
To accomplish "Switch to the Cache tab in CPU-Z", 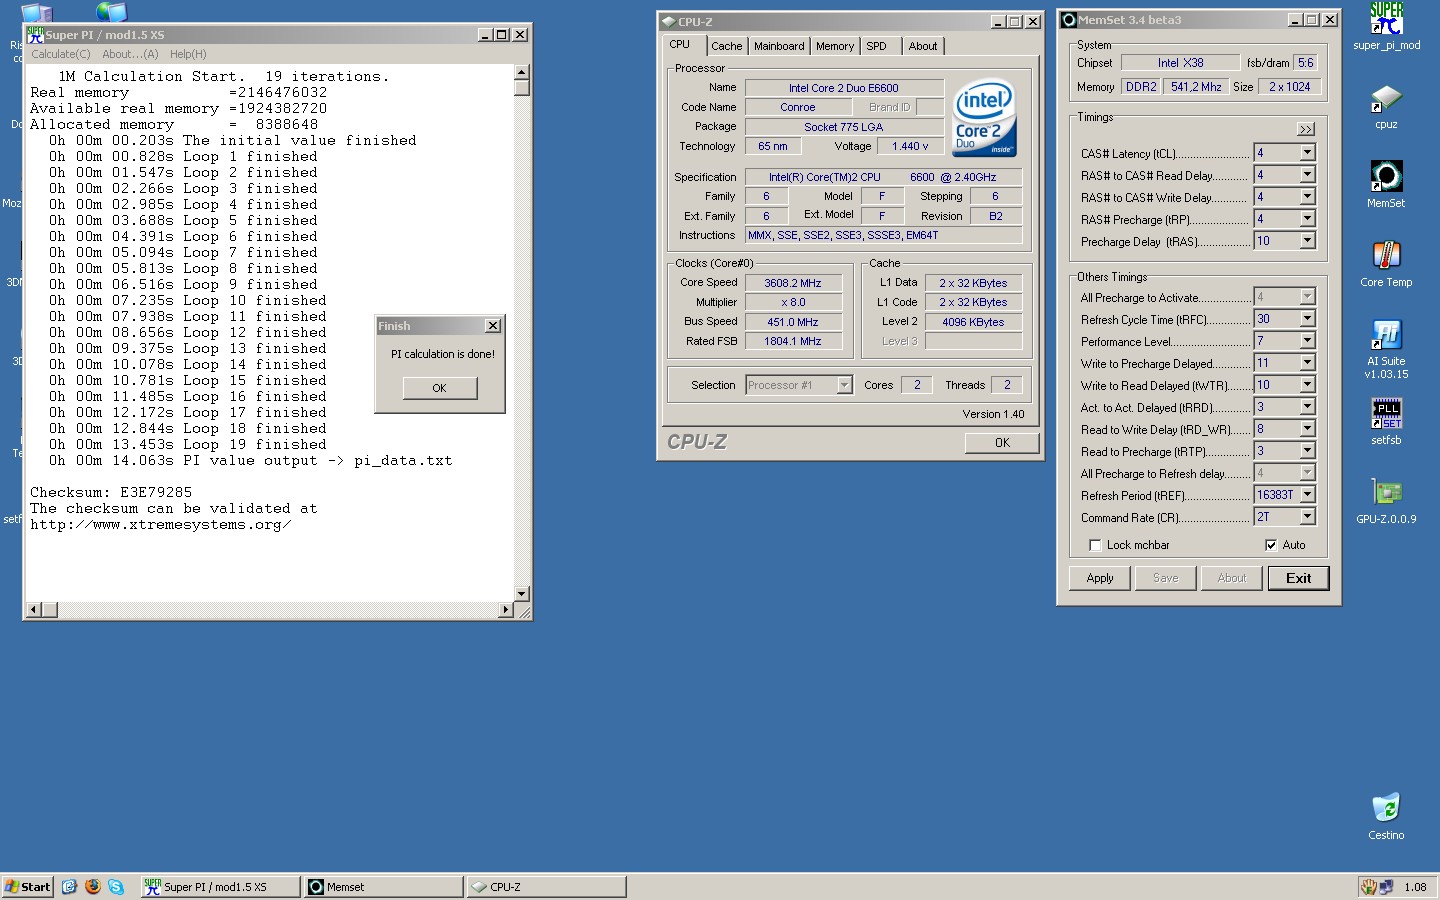I will point(727,46).
